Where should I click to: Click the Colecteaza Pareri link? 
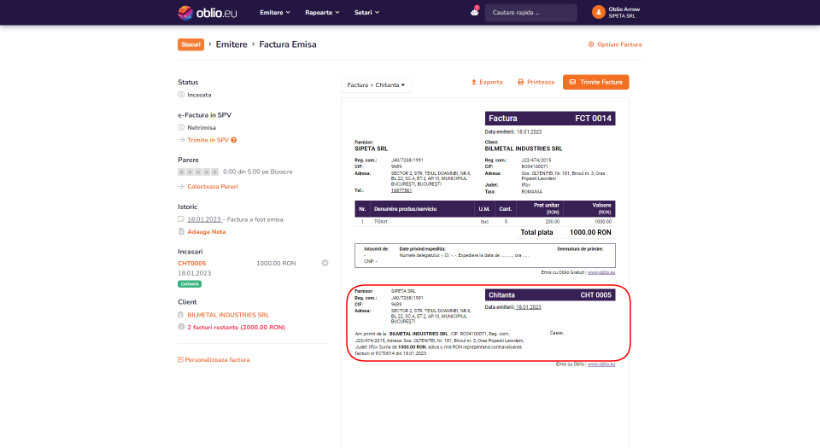[x=212, y=187]
